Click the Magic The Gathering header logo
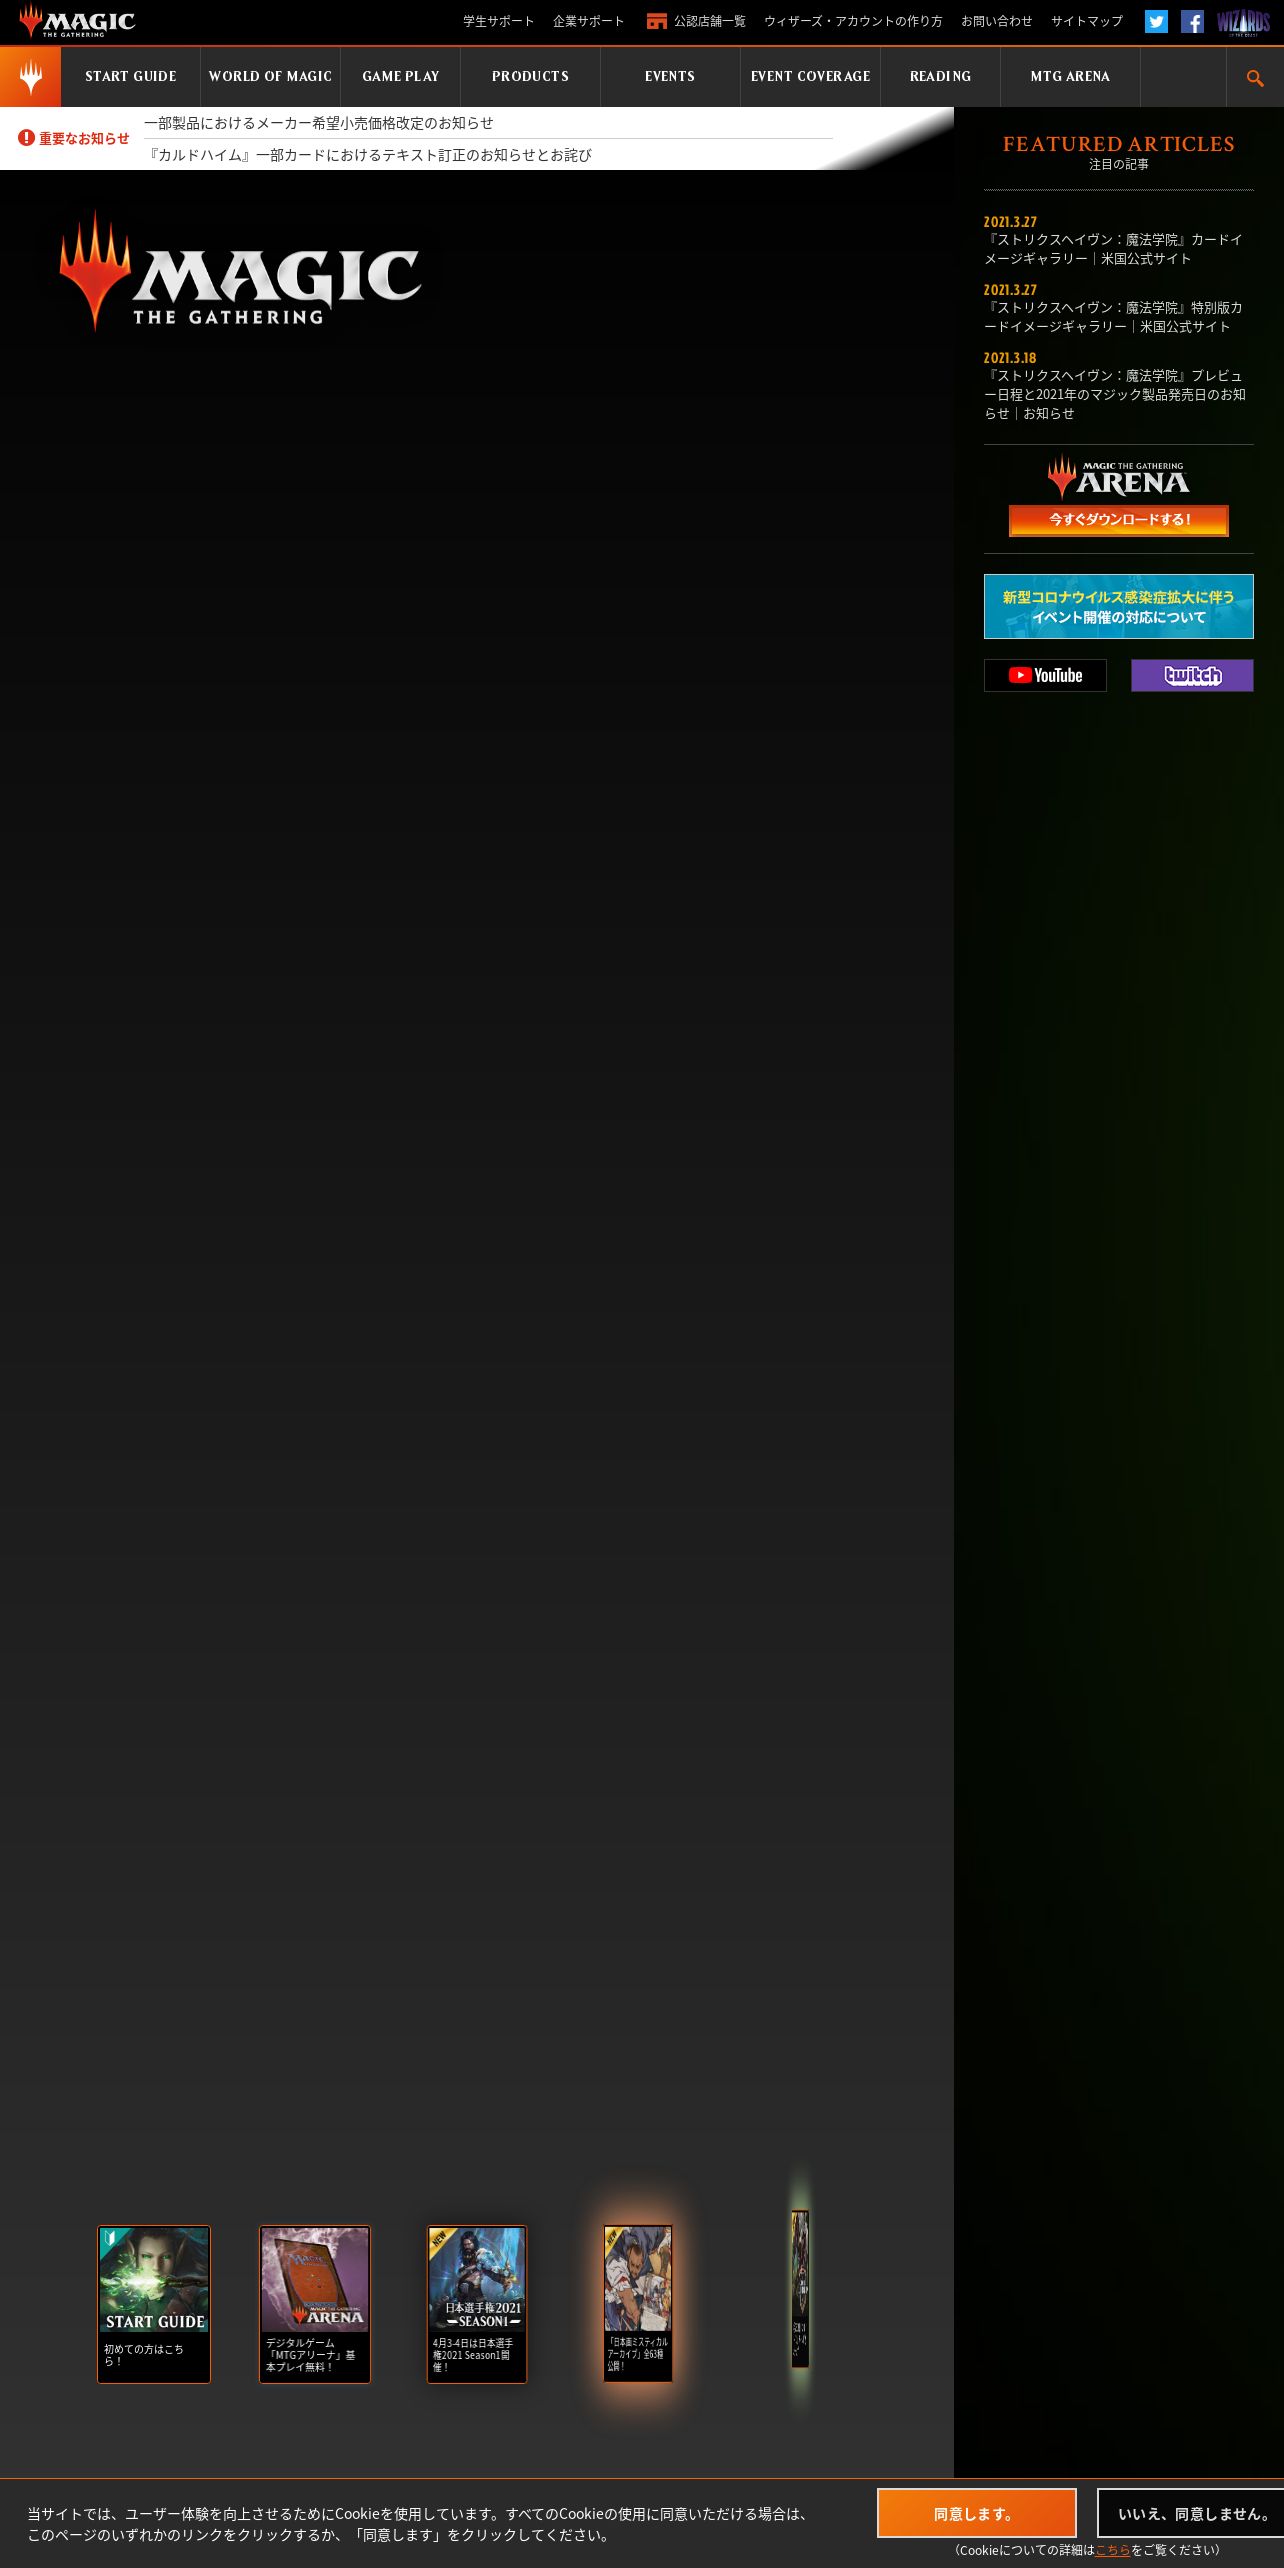The image size is (1284, 2568). [77, 21]
